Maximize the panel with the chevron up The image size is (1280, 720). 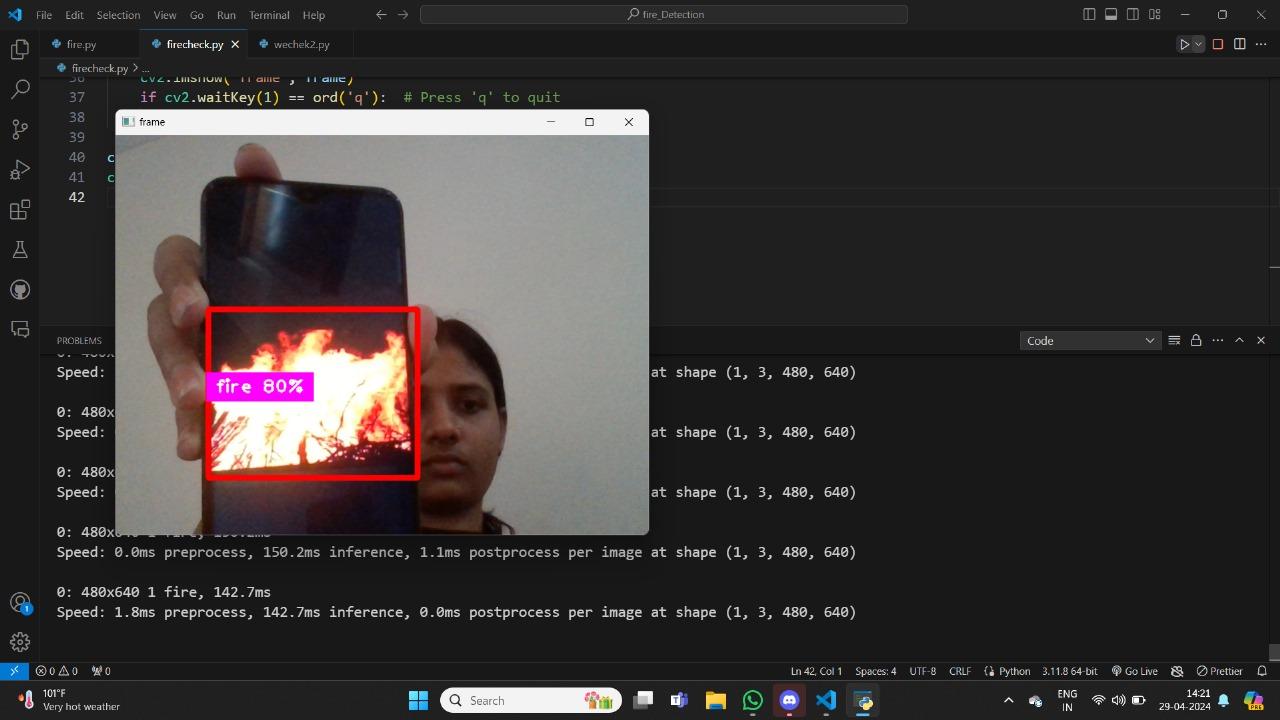coord(1239,340)
